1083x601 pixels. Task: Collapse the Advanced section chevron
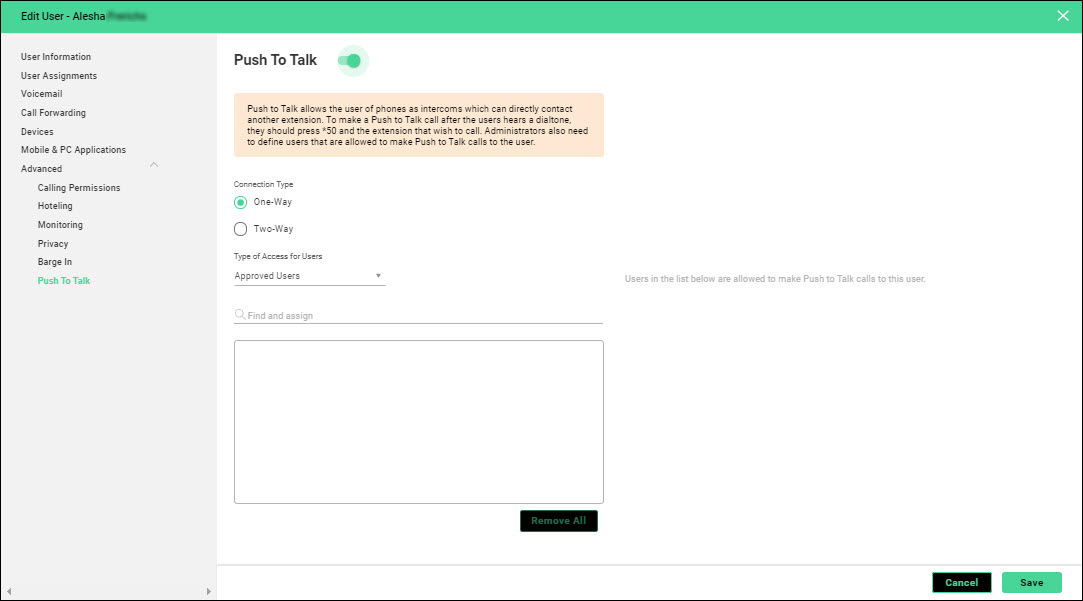click(153, 165)
